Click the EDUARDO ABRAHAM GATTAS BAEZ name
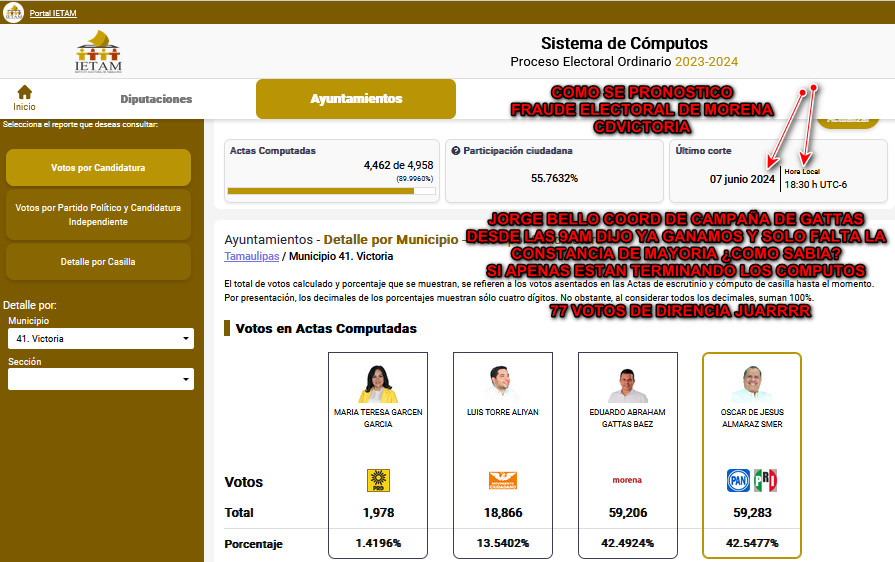Screen dimensions: 895x562 627,418
